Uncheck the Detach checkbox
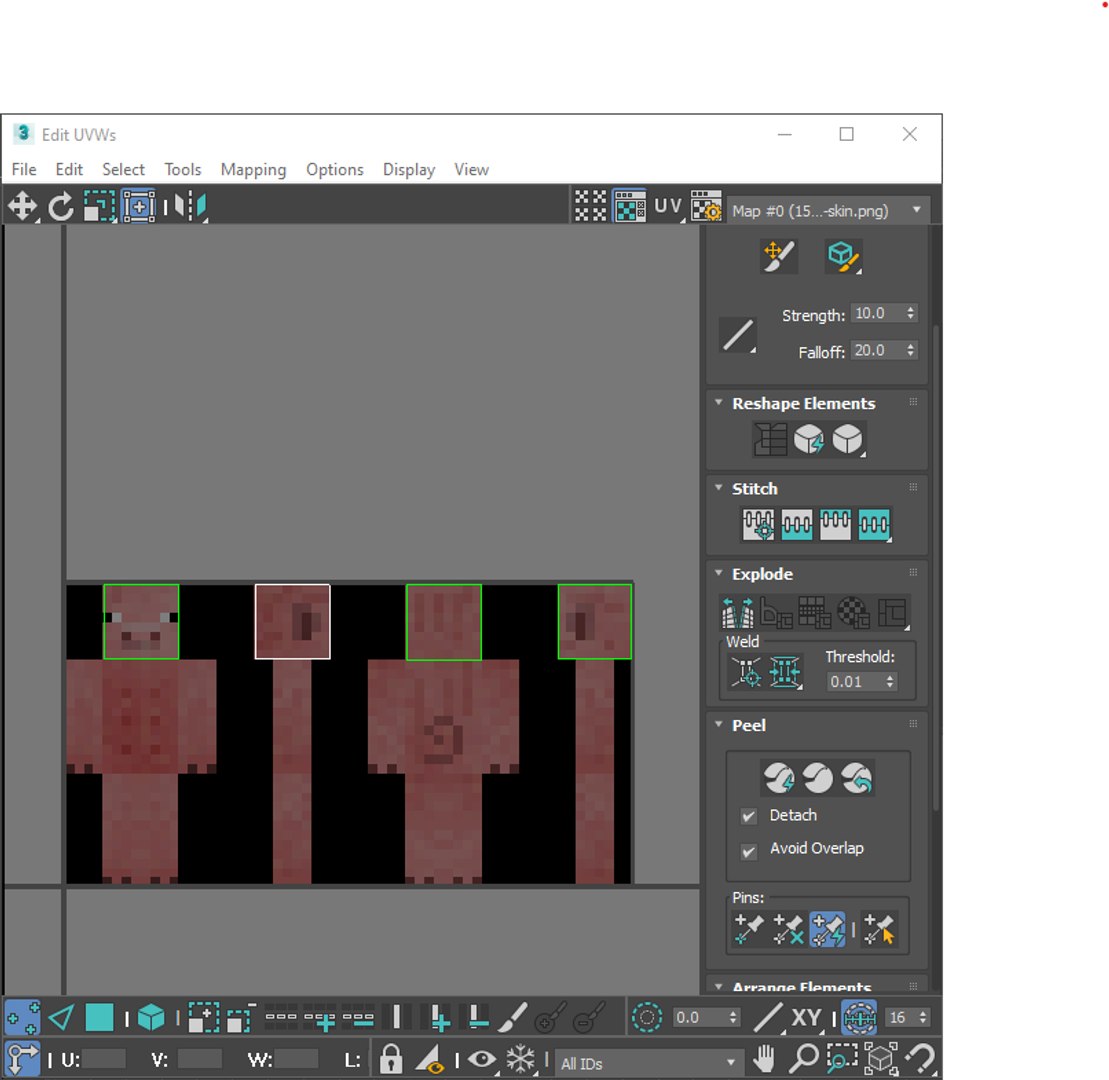 click(748, 816)
